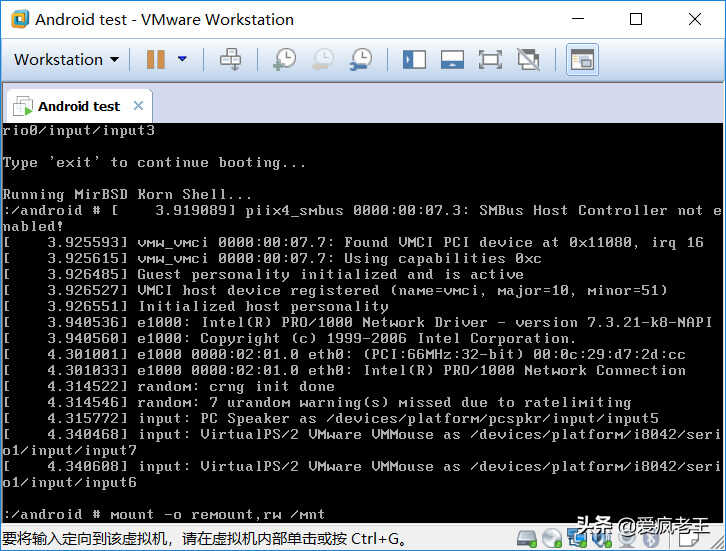Enter full screen mode
The width and height of the screenshot is (726, 551).
click(x=490, y=60)
